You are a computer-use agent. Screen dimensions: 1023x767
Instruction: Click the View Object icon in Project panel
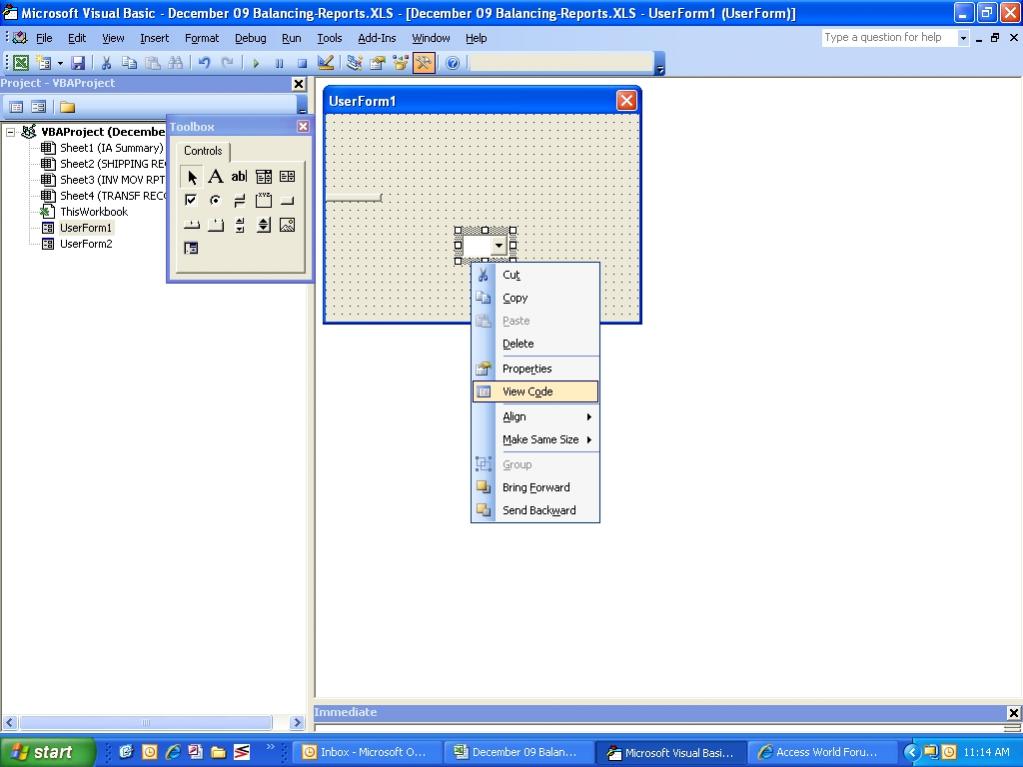click(38, 106)
